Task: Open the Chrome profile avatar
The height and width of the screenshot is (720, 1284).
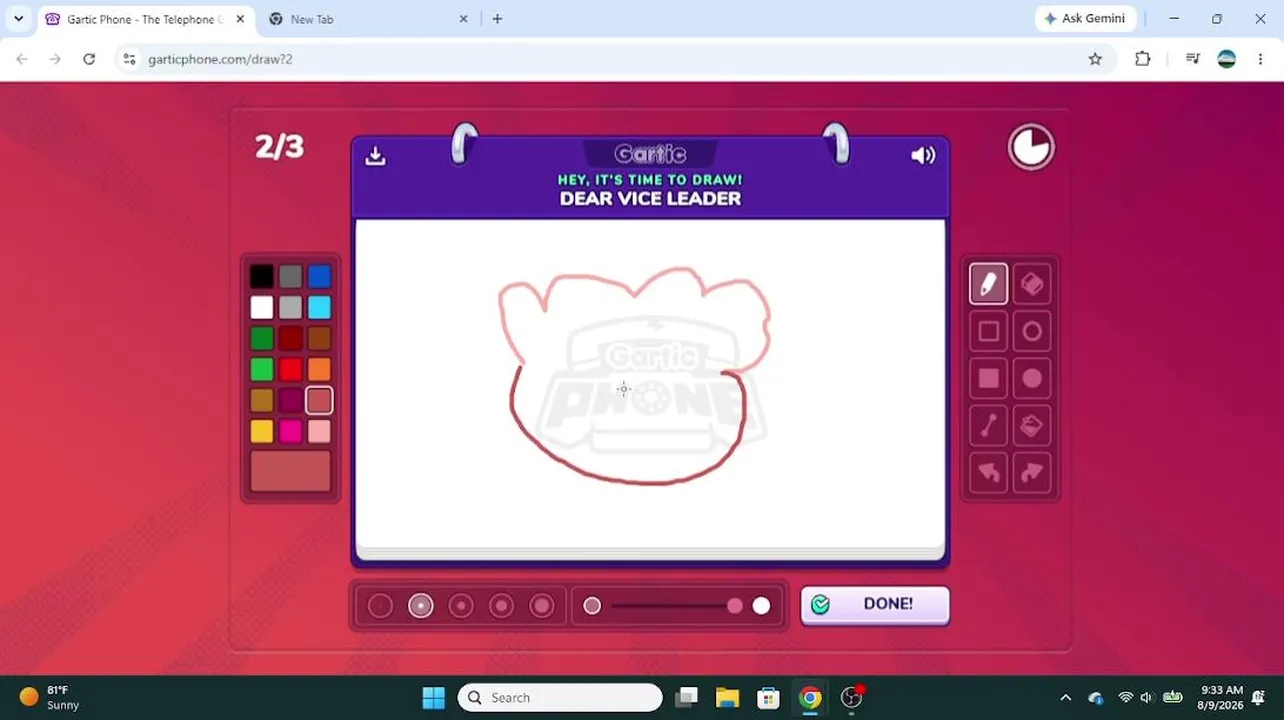Action: point(1227,59)
